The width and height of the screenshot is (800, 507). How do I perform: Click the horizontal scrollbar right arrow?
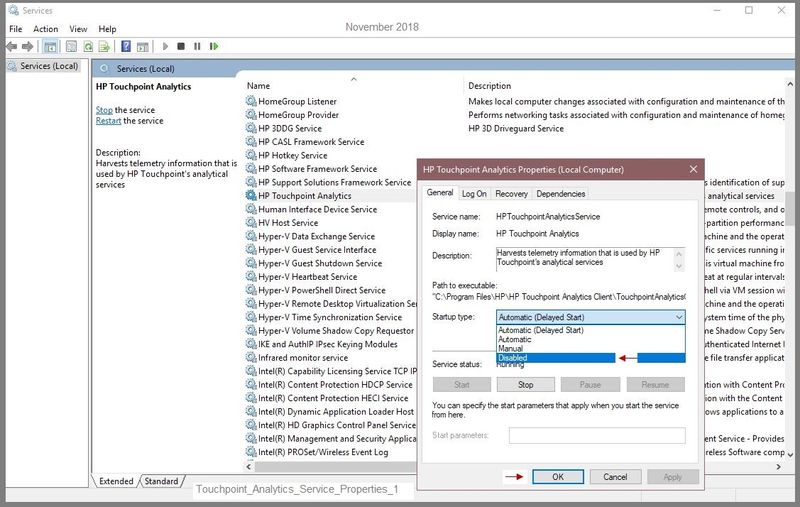pos(779,467)
